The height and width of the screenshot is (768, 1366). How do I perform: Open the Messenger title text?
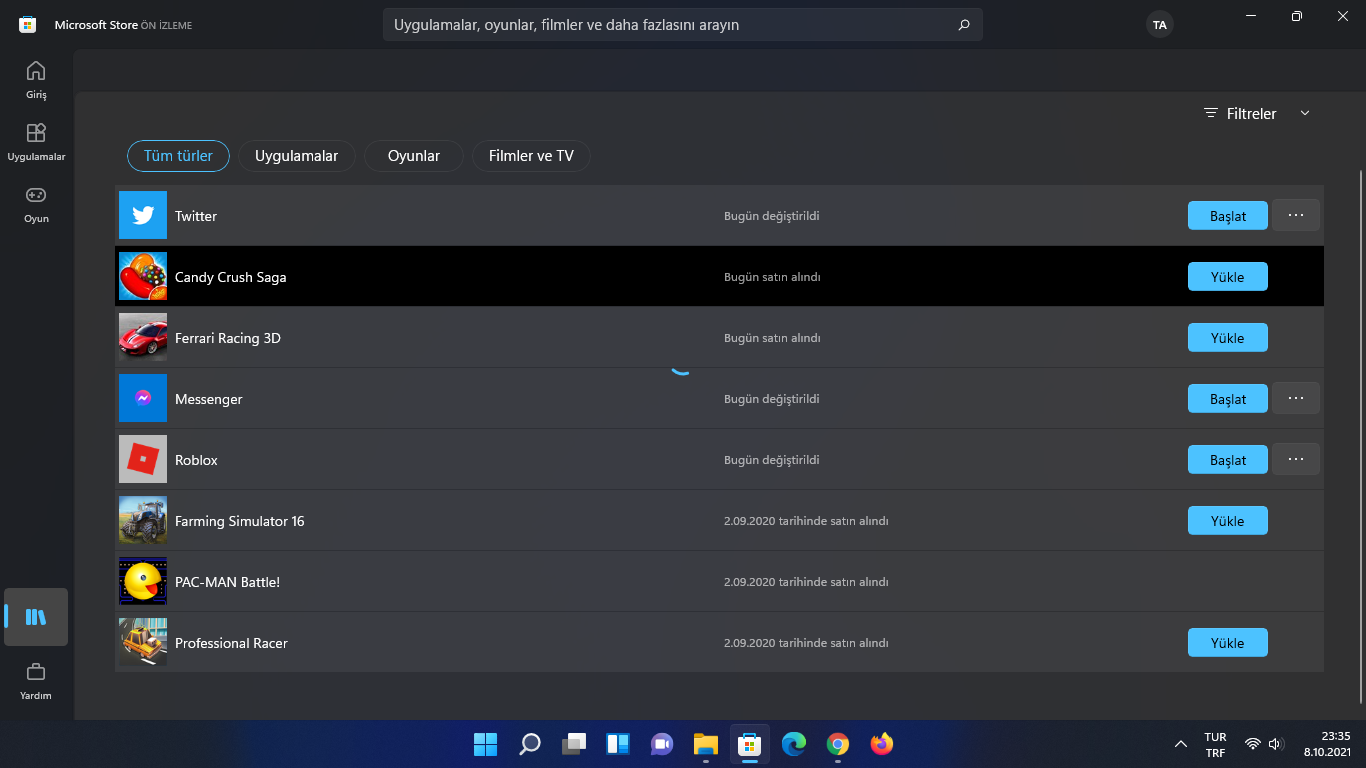pyautogui.click(x=209, y=398)
